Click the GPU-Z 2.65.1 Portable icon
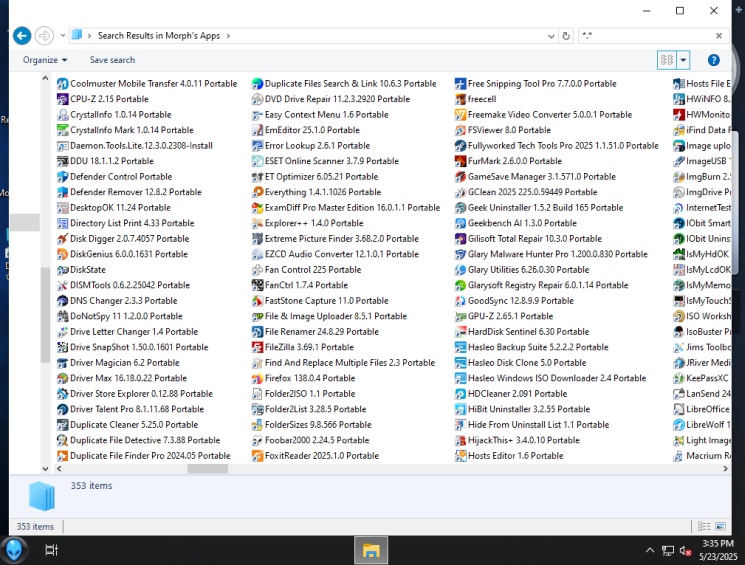This screenshot has width=745, height=565. (460, 316)
